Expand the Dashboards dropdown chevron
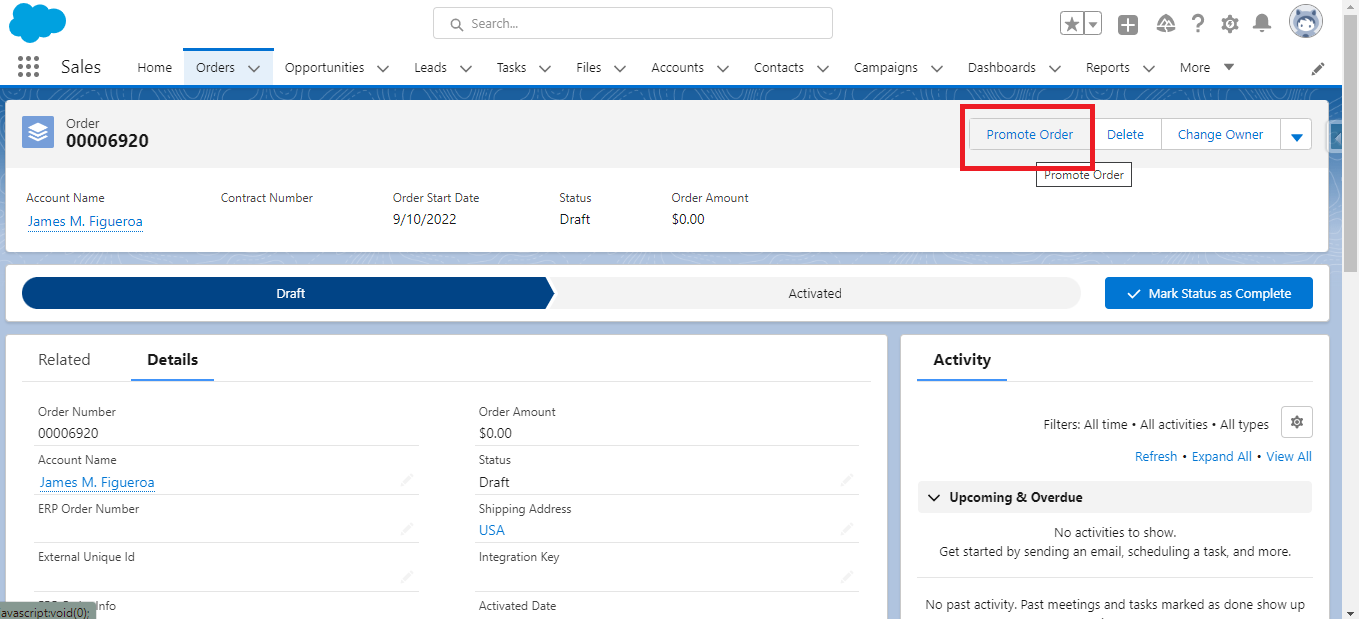 pyautogui.click(x=1055, y=68)
